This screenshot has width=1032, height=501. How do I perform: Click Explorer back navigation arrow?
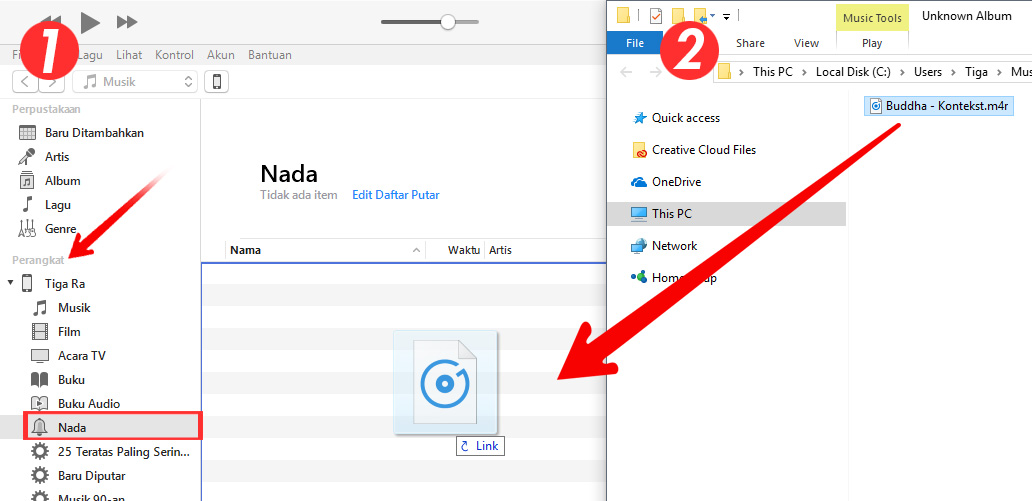pos(627,72)
